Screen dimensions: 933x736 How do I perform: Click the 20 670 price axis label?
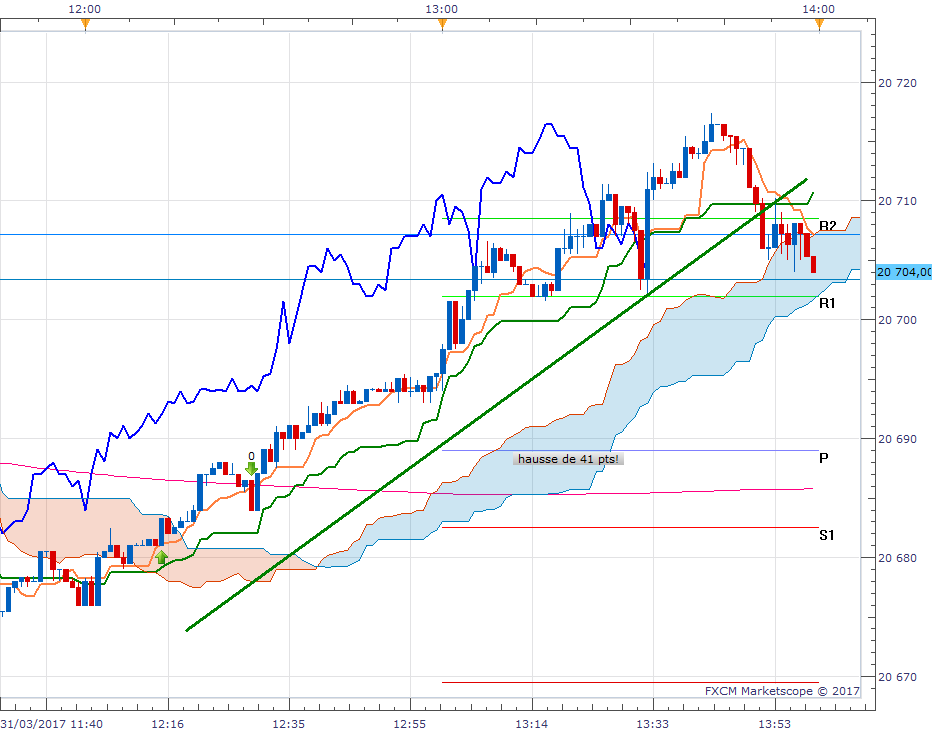point(897,677)
